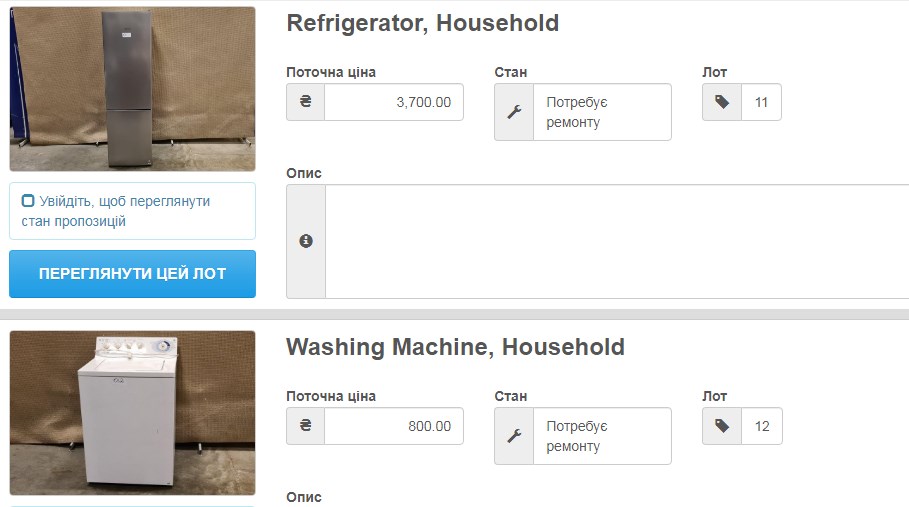Screen dimensions: 909x507
Task: Click info icon in refrigerator description box
Action: pos(306,241)
